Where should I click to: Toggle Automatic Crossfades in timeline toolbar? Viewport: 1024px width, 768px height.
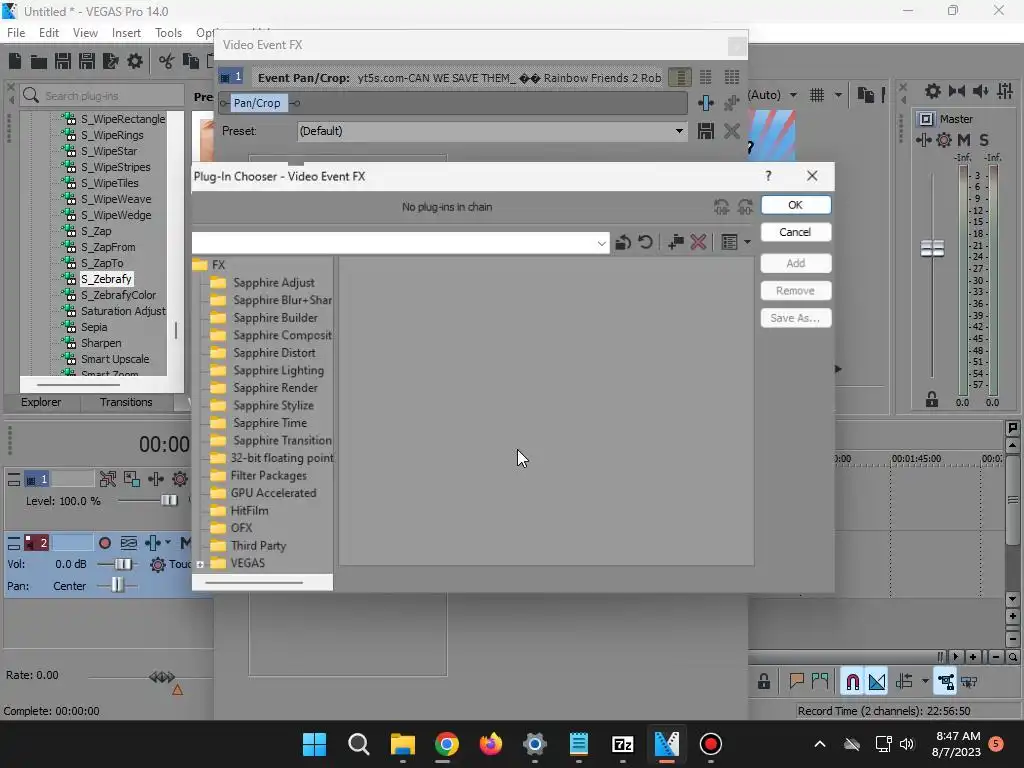coord(877,682)
